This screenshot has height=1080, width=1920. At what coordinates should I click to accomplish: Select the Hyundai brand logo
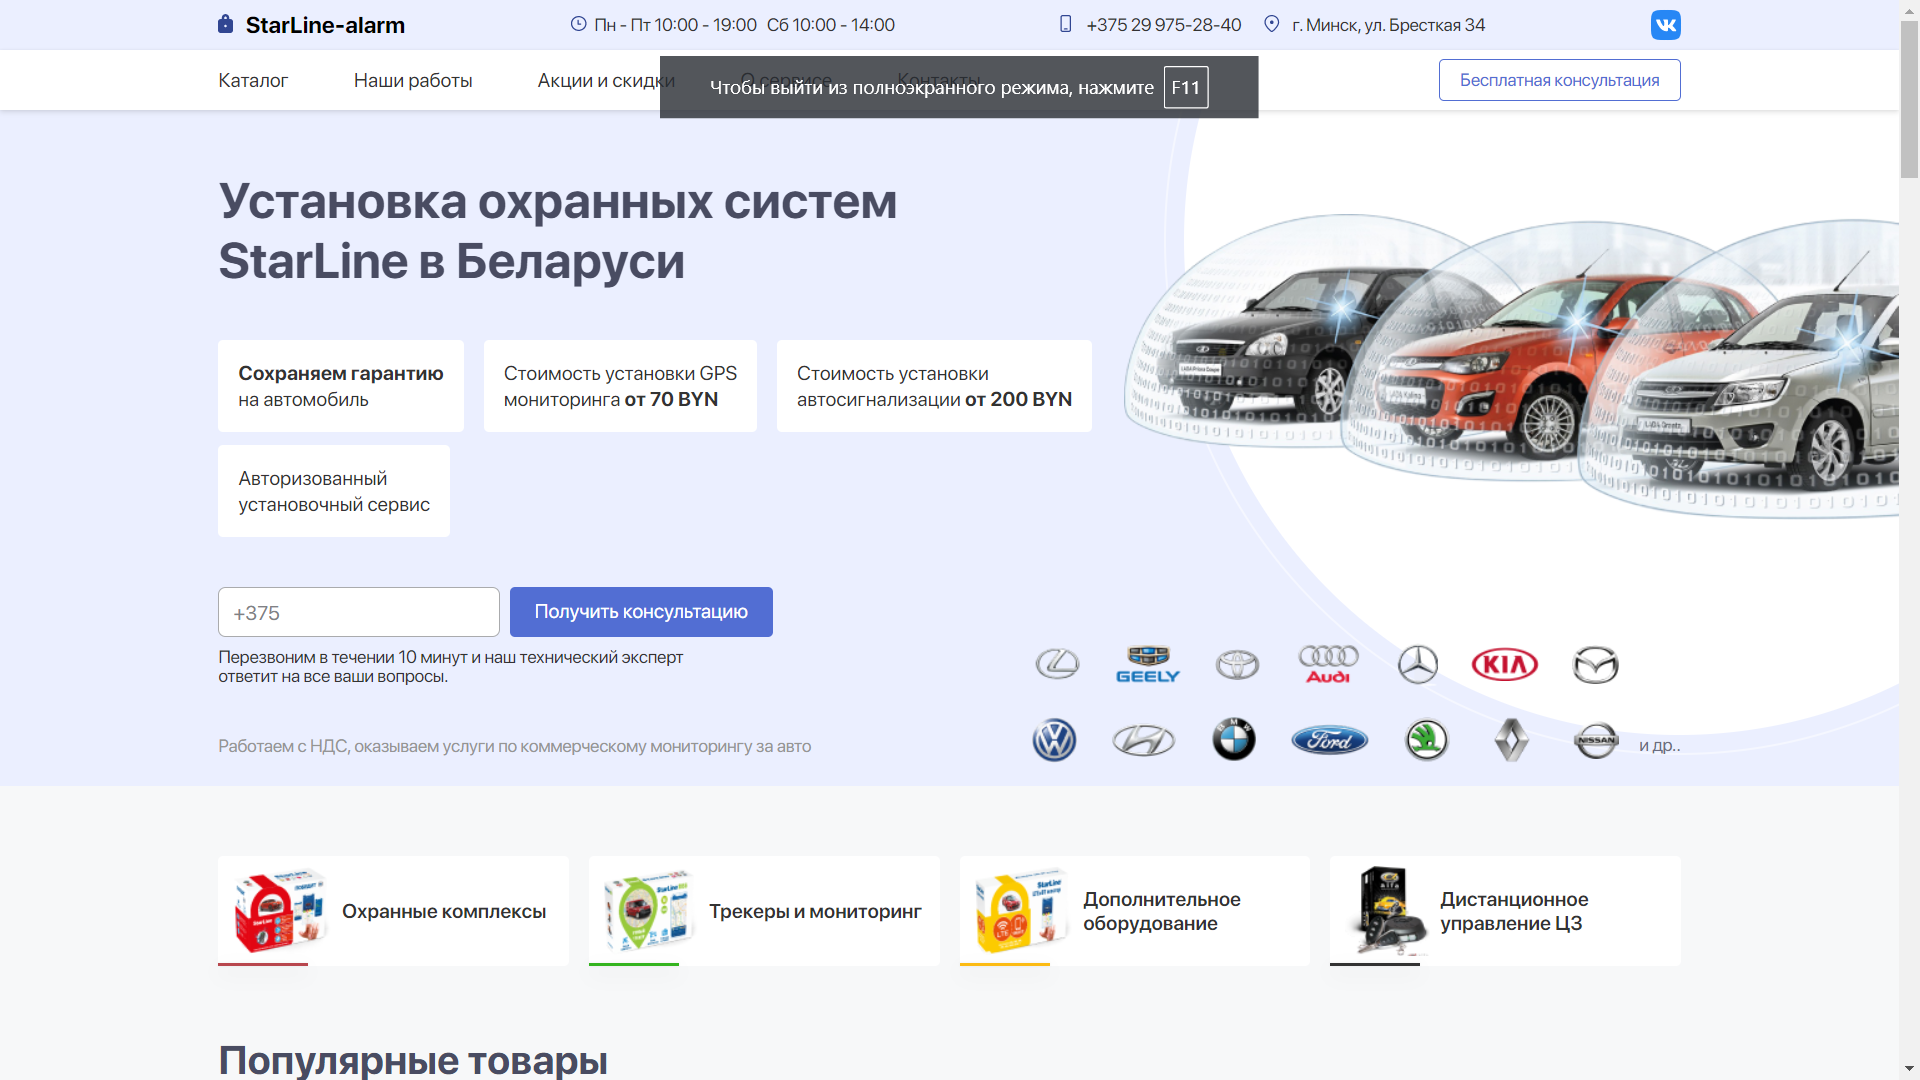[x=1143, y=740]
